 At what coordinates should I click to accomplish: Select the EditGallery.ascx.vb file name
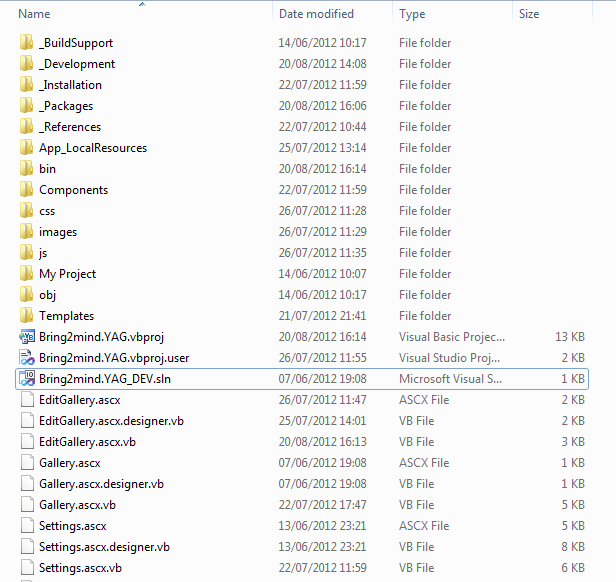88,442
